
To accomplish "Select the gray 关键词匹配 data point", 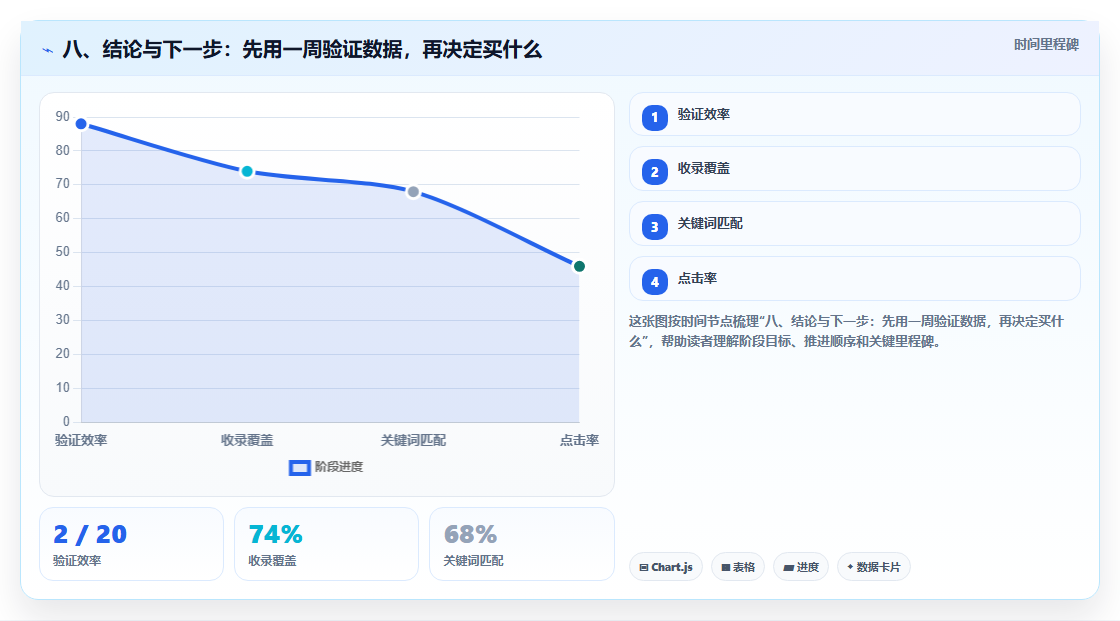I will click(413, 192).
